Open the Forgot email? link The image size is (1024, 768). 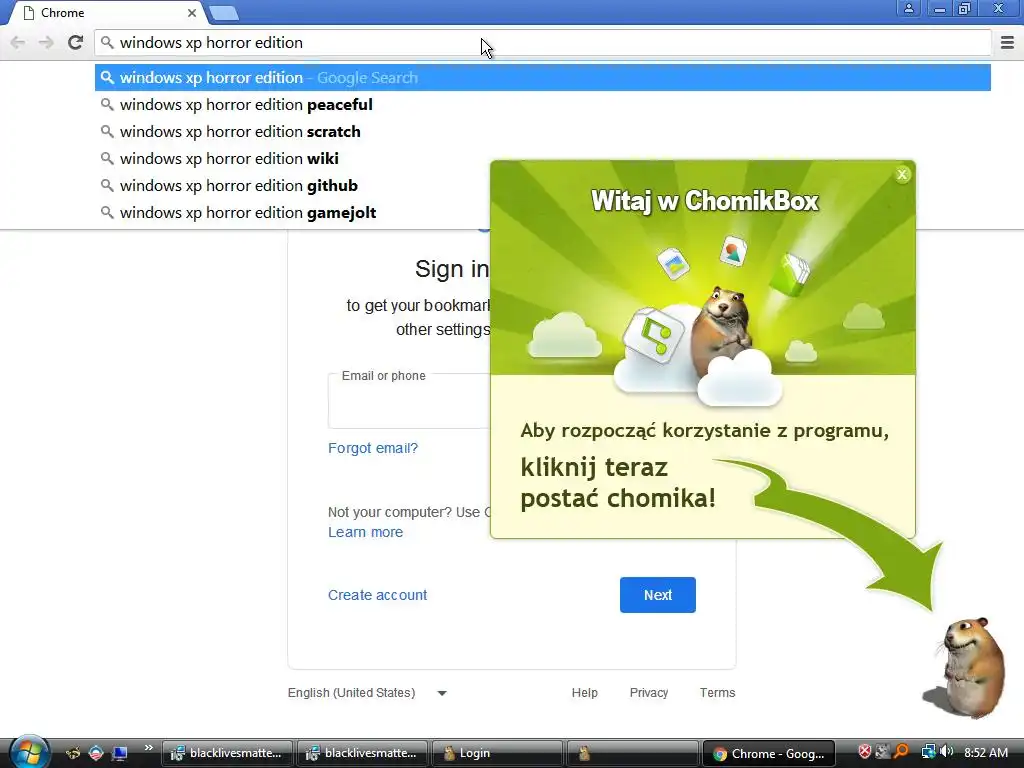click(373, 448)
